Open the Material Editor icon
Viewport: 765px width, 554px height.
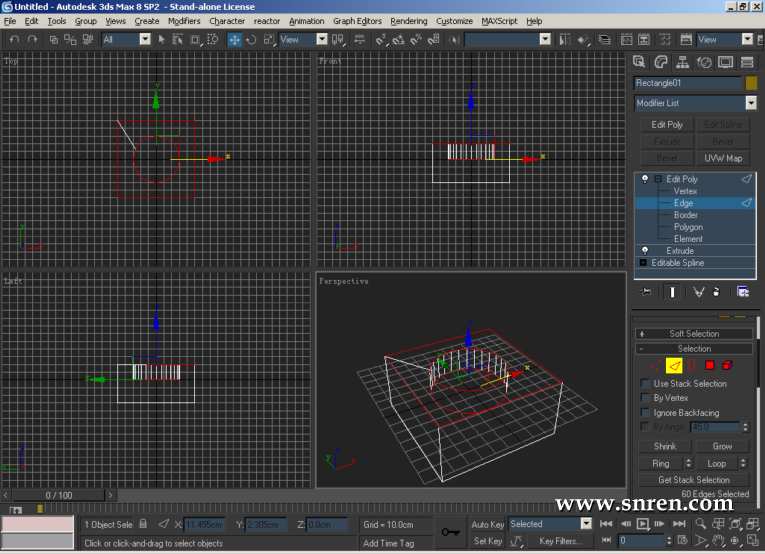click(x=664, y=40)
